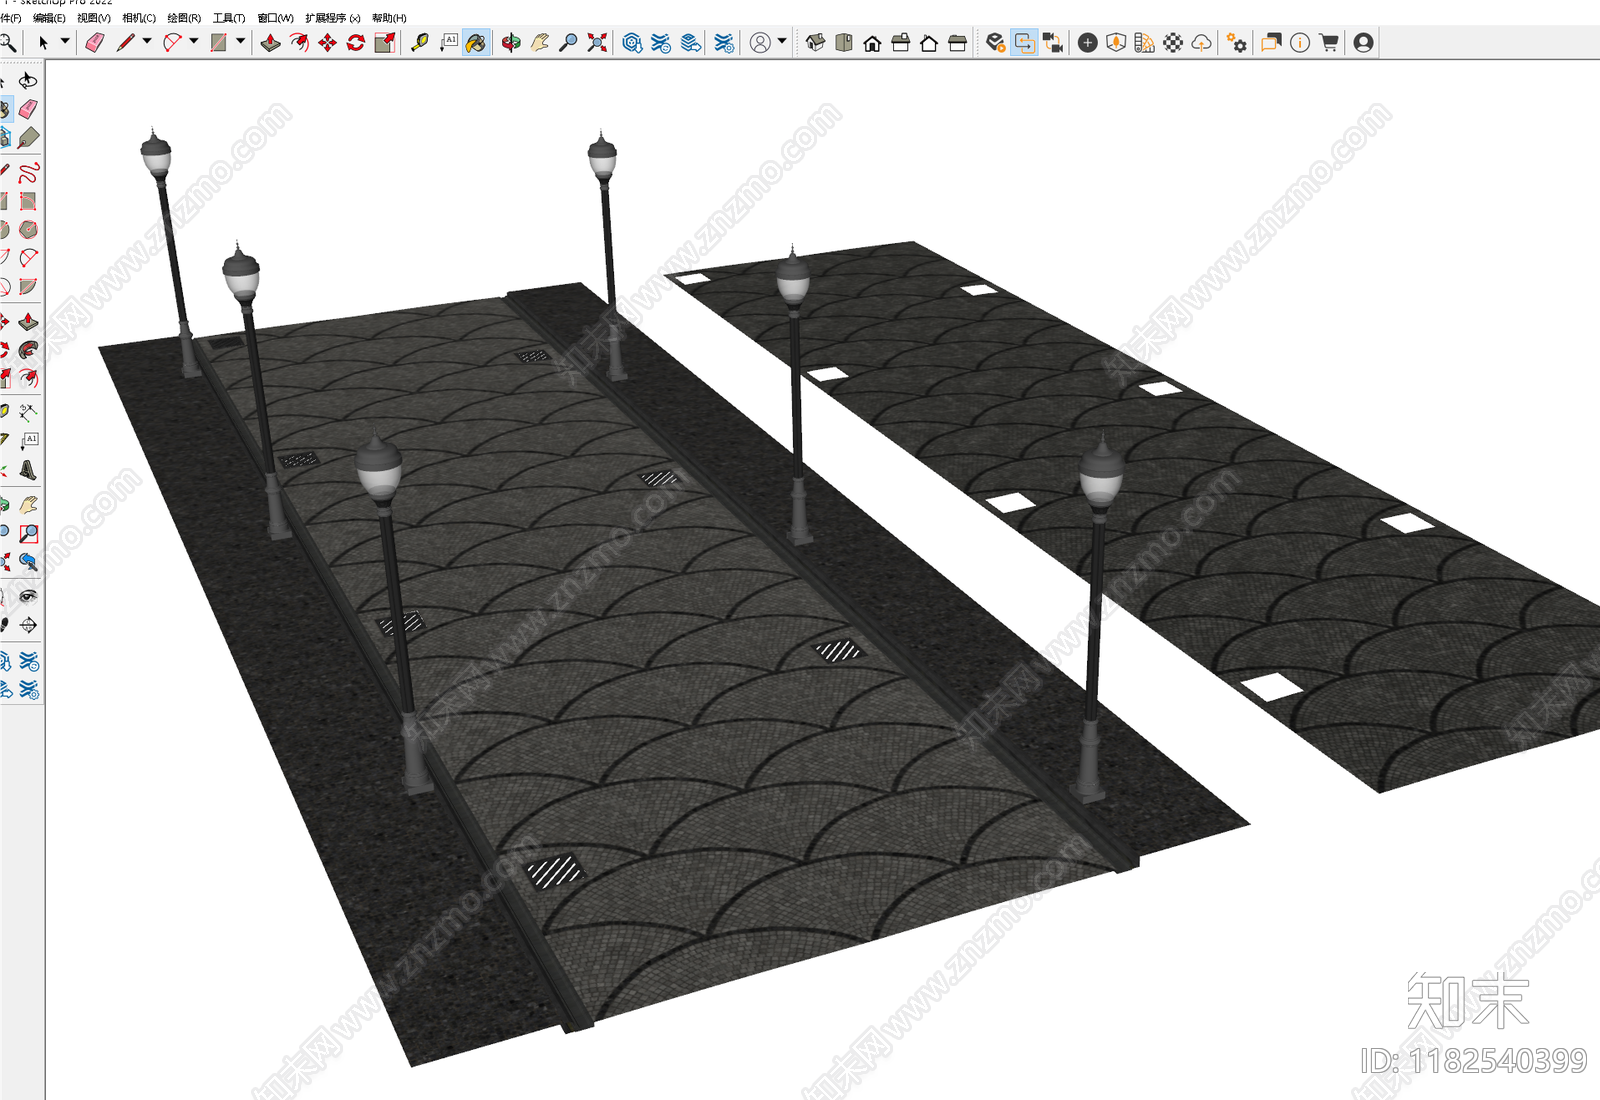Image resolution: width=1600 pixels, height=1100 pixels.
Task: Select Freehand tool in left toolbar
Action: coord(28,172)
